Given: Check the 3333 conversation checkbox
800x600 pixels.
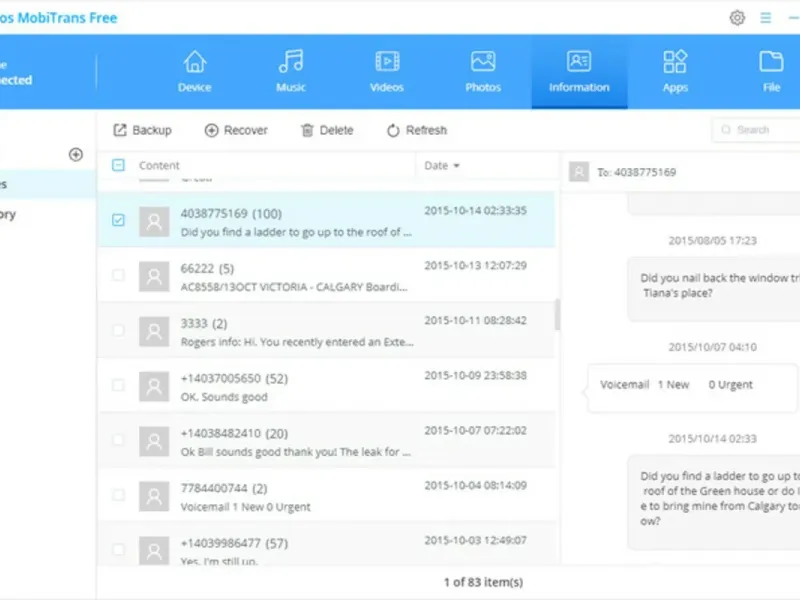Looking at the screenshot, I should tap(118, 330).
